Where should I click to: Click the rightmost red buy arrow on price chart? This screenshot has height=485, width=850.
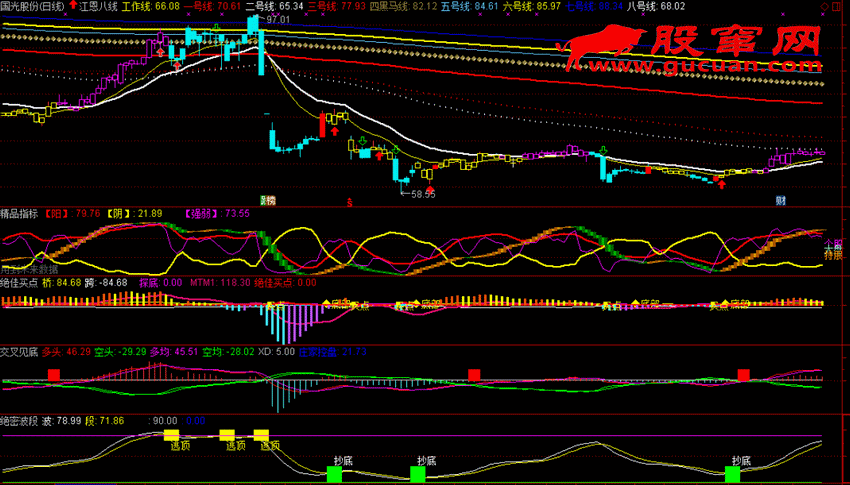click(x=722, y=185)
